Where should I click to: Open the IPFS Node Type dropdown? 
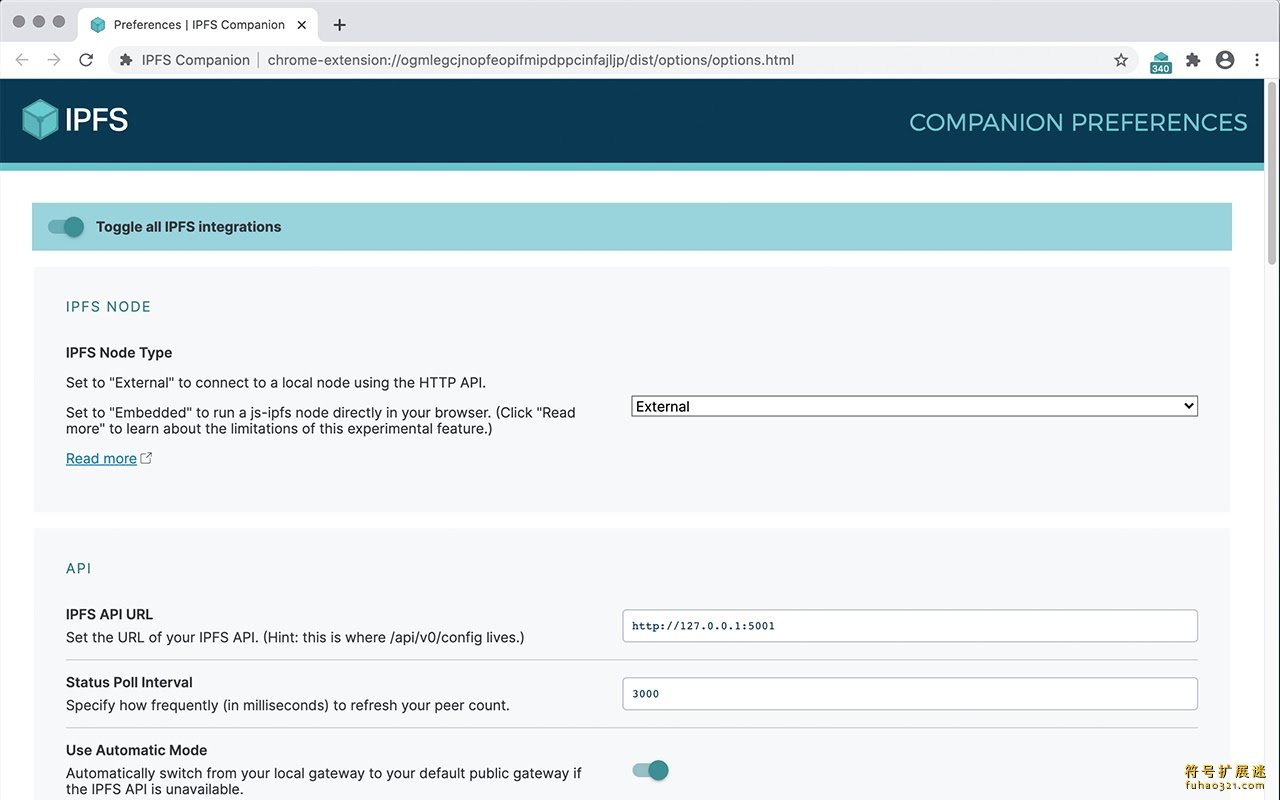pyautogui.click(x=914, y=406)
